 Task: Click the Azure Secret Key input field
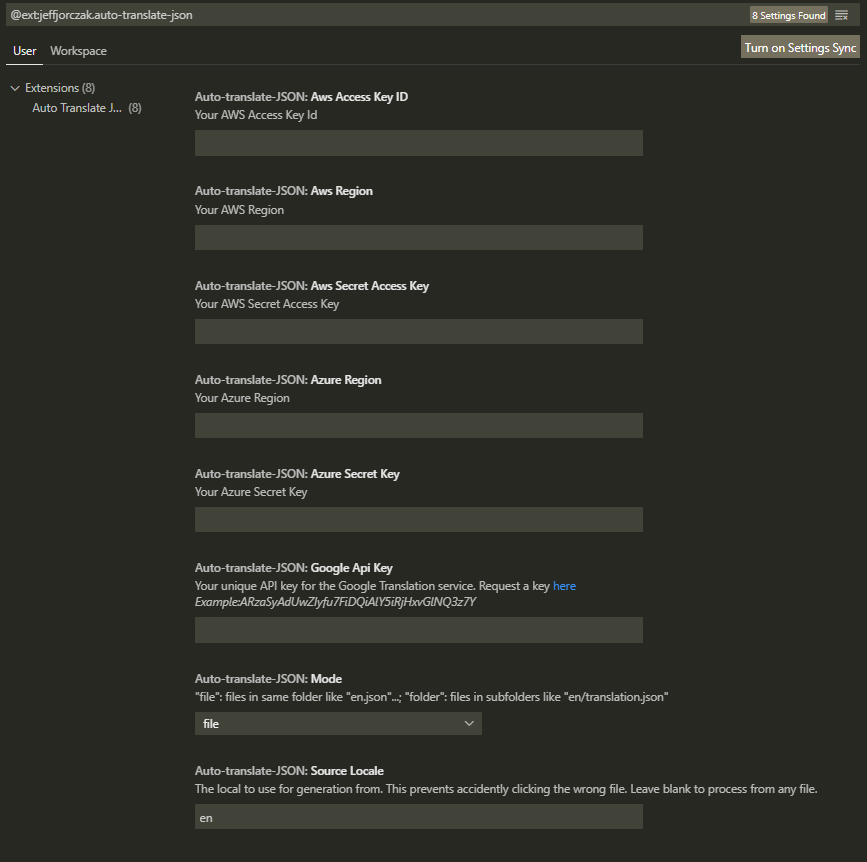pos(419,519)
